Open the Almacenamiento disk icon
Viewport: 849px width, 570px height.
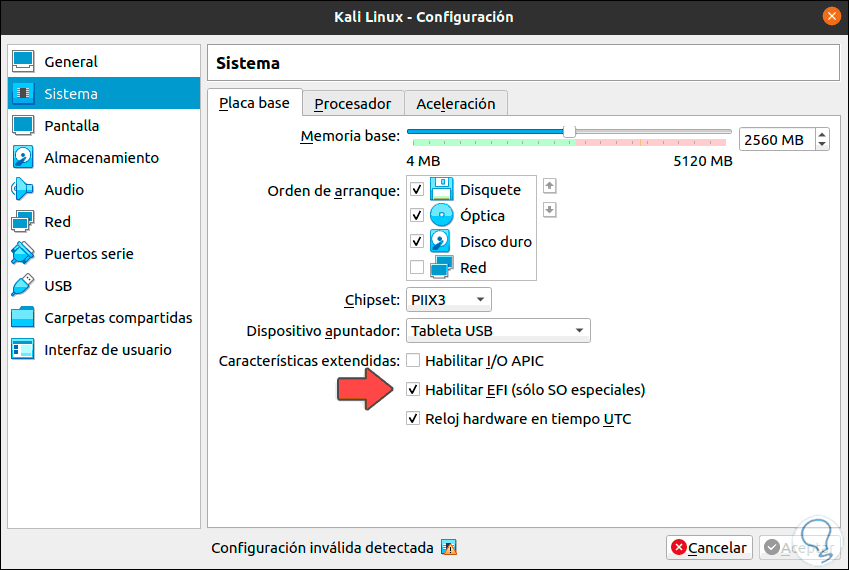pos(23,157)
